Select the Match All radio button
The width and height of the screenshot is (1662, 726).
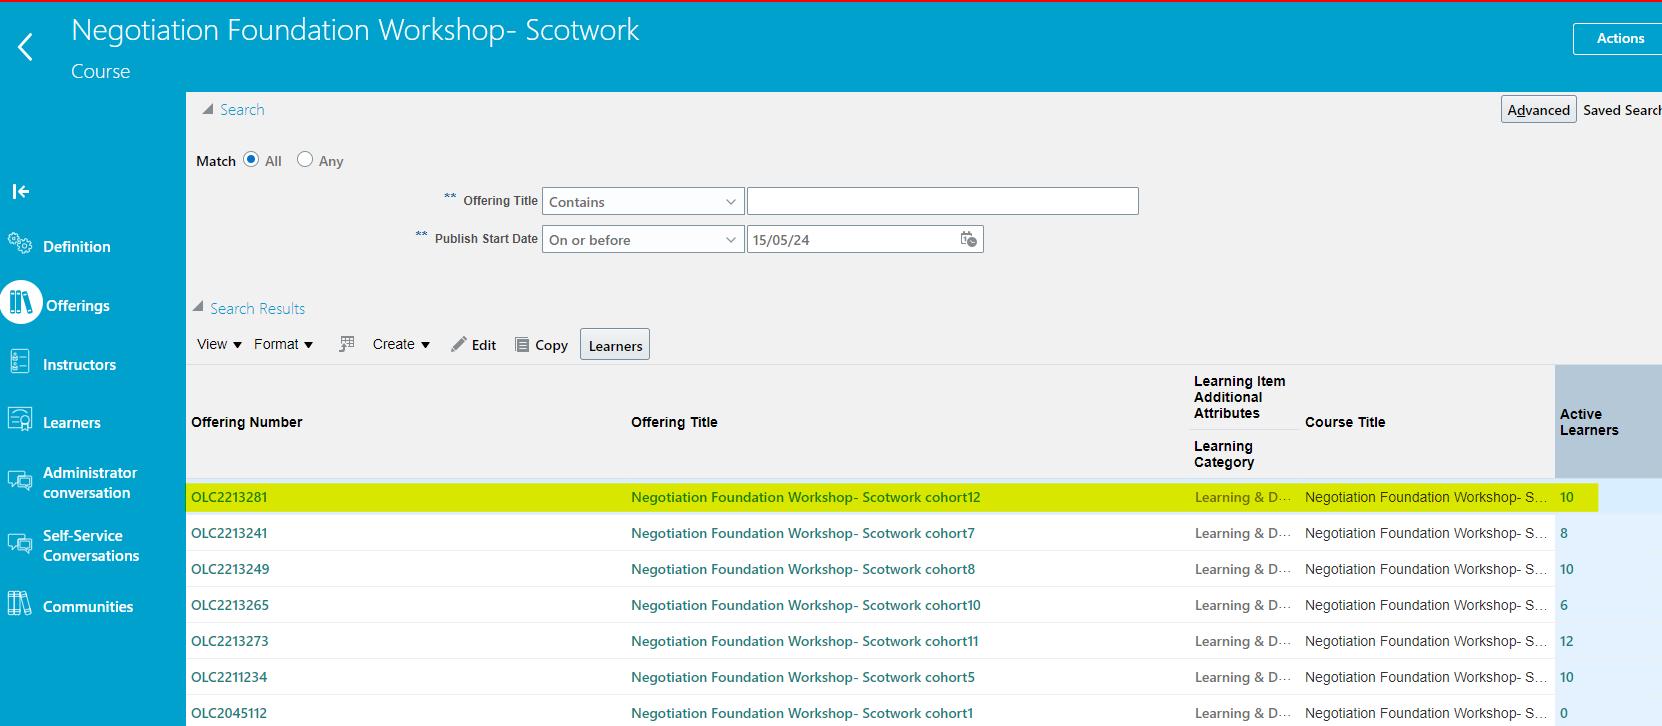[251, 159]
